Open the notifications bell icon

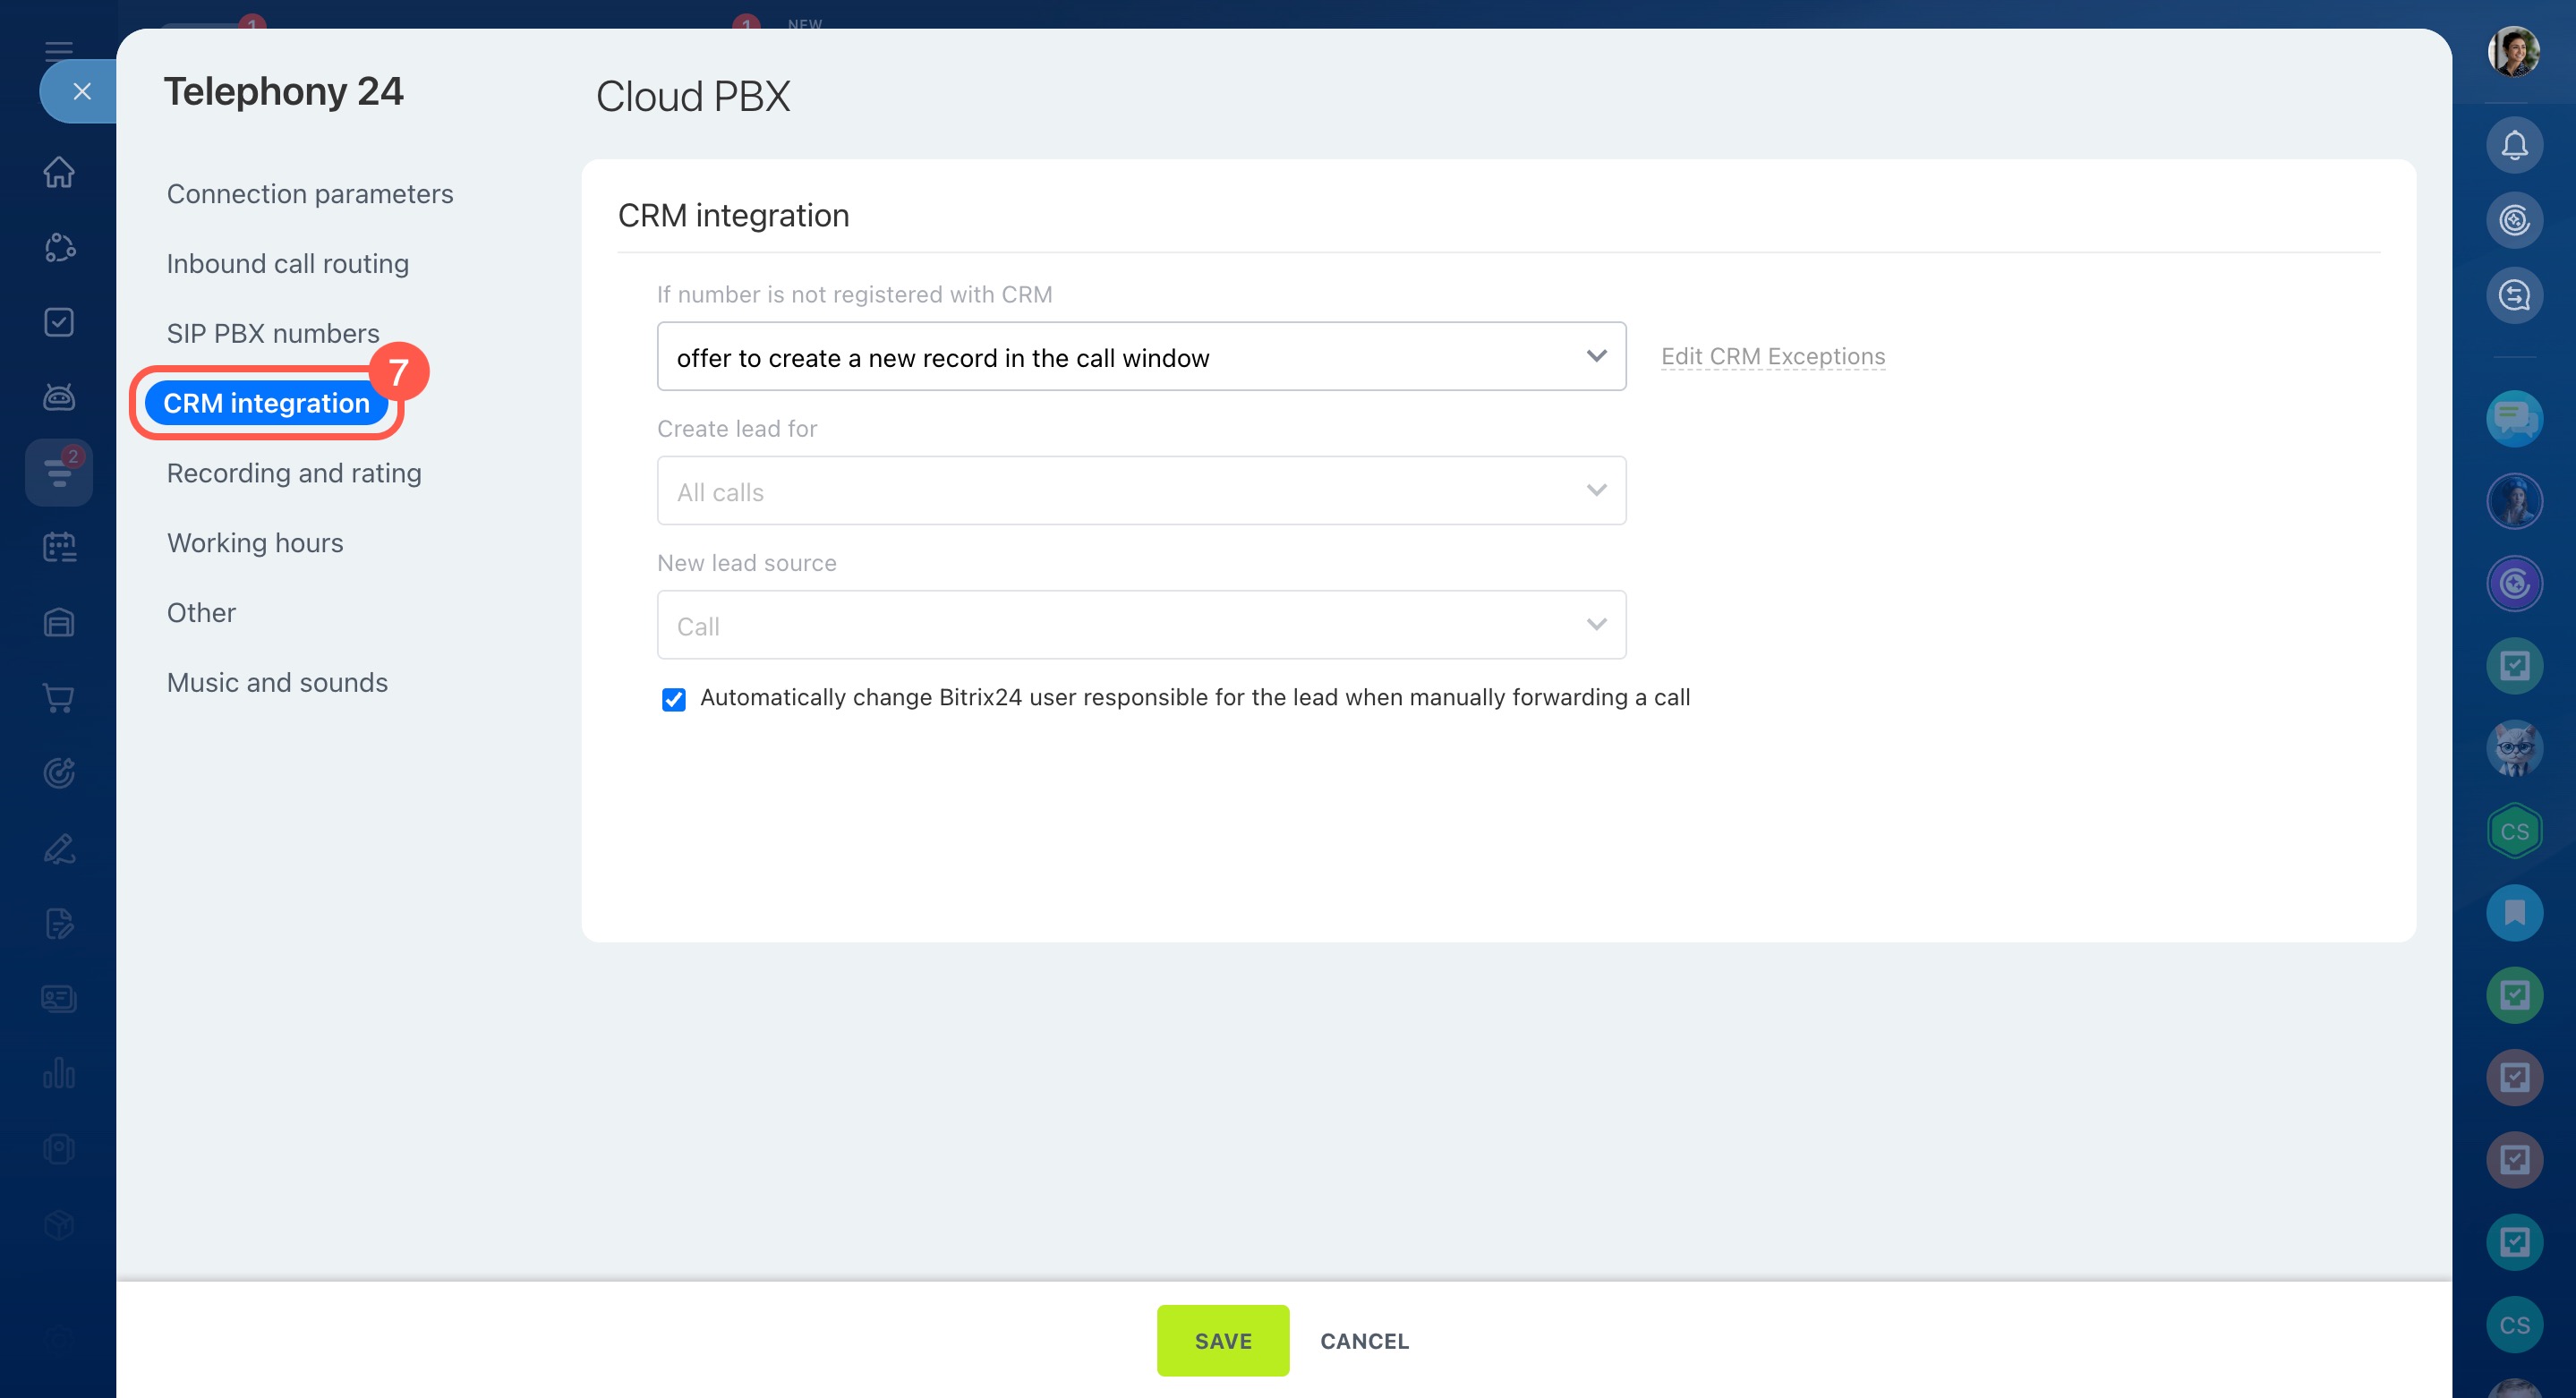[x=2514, y=146]
